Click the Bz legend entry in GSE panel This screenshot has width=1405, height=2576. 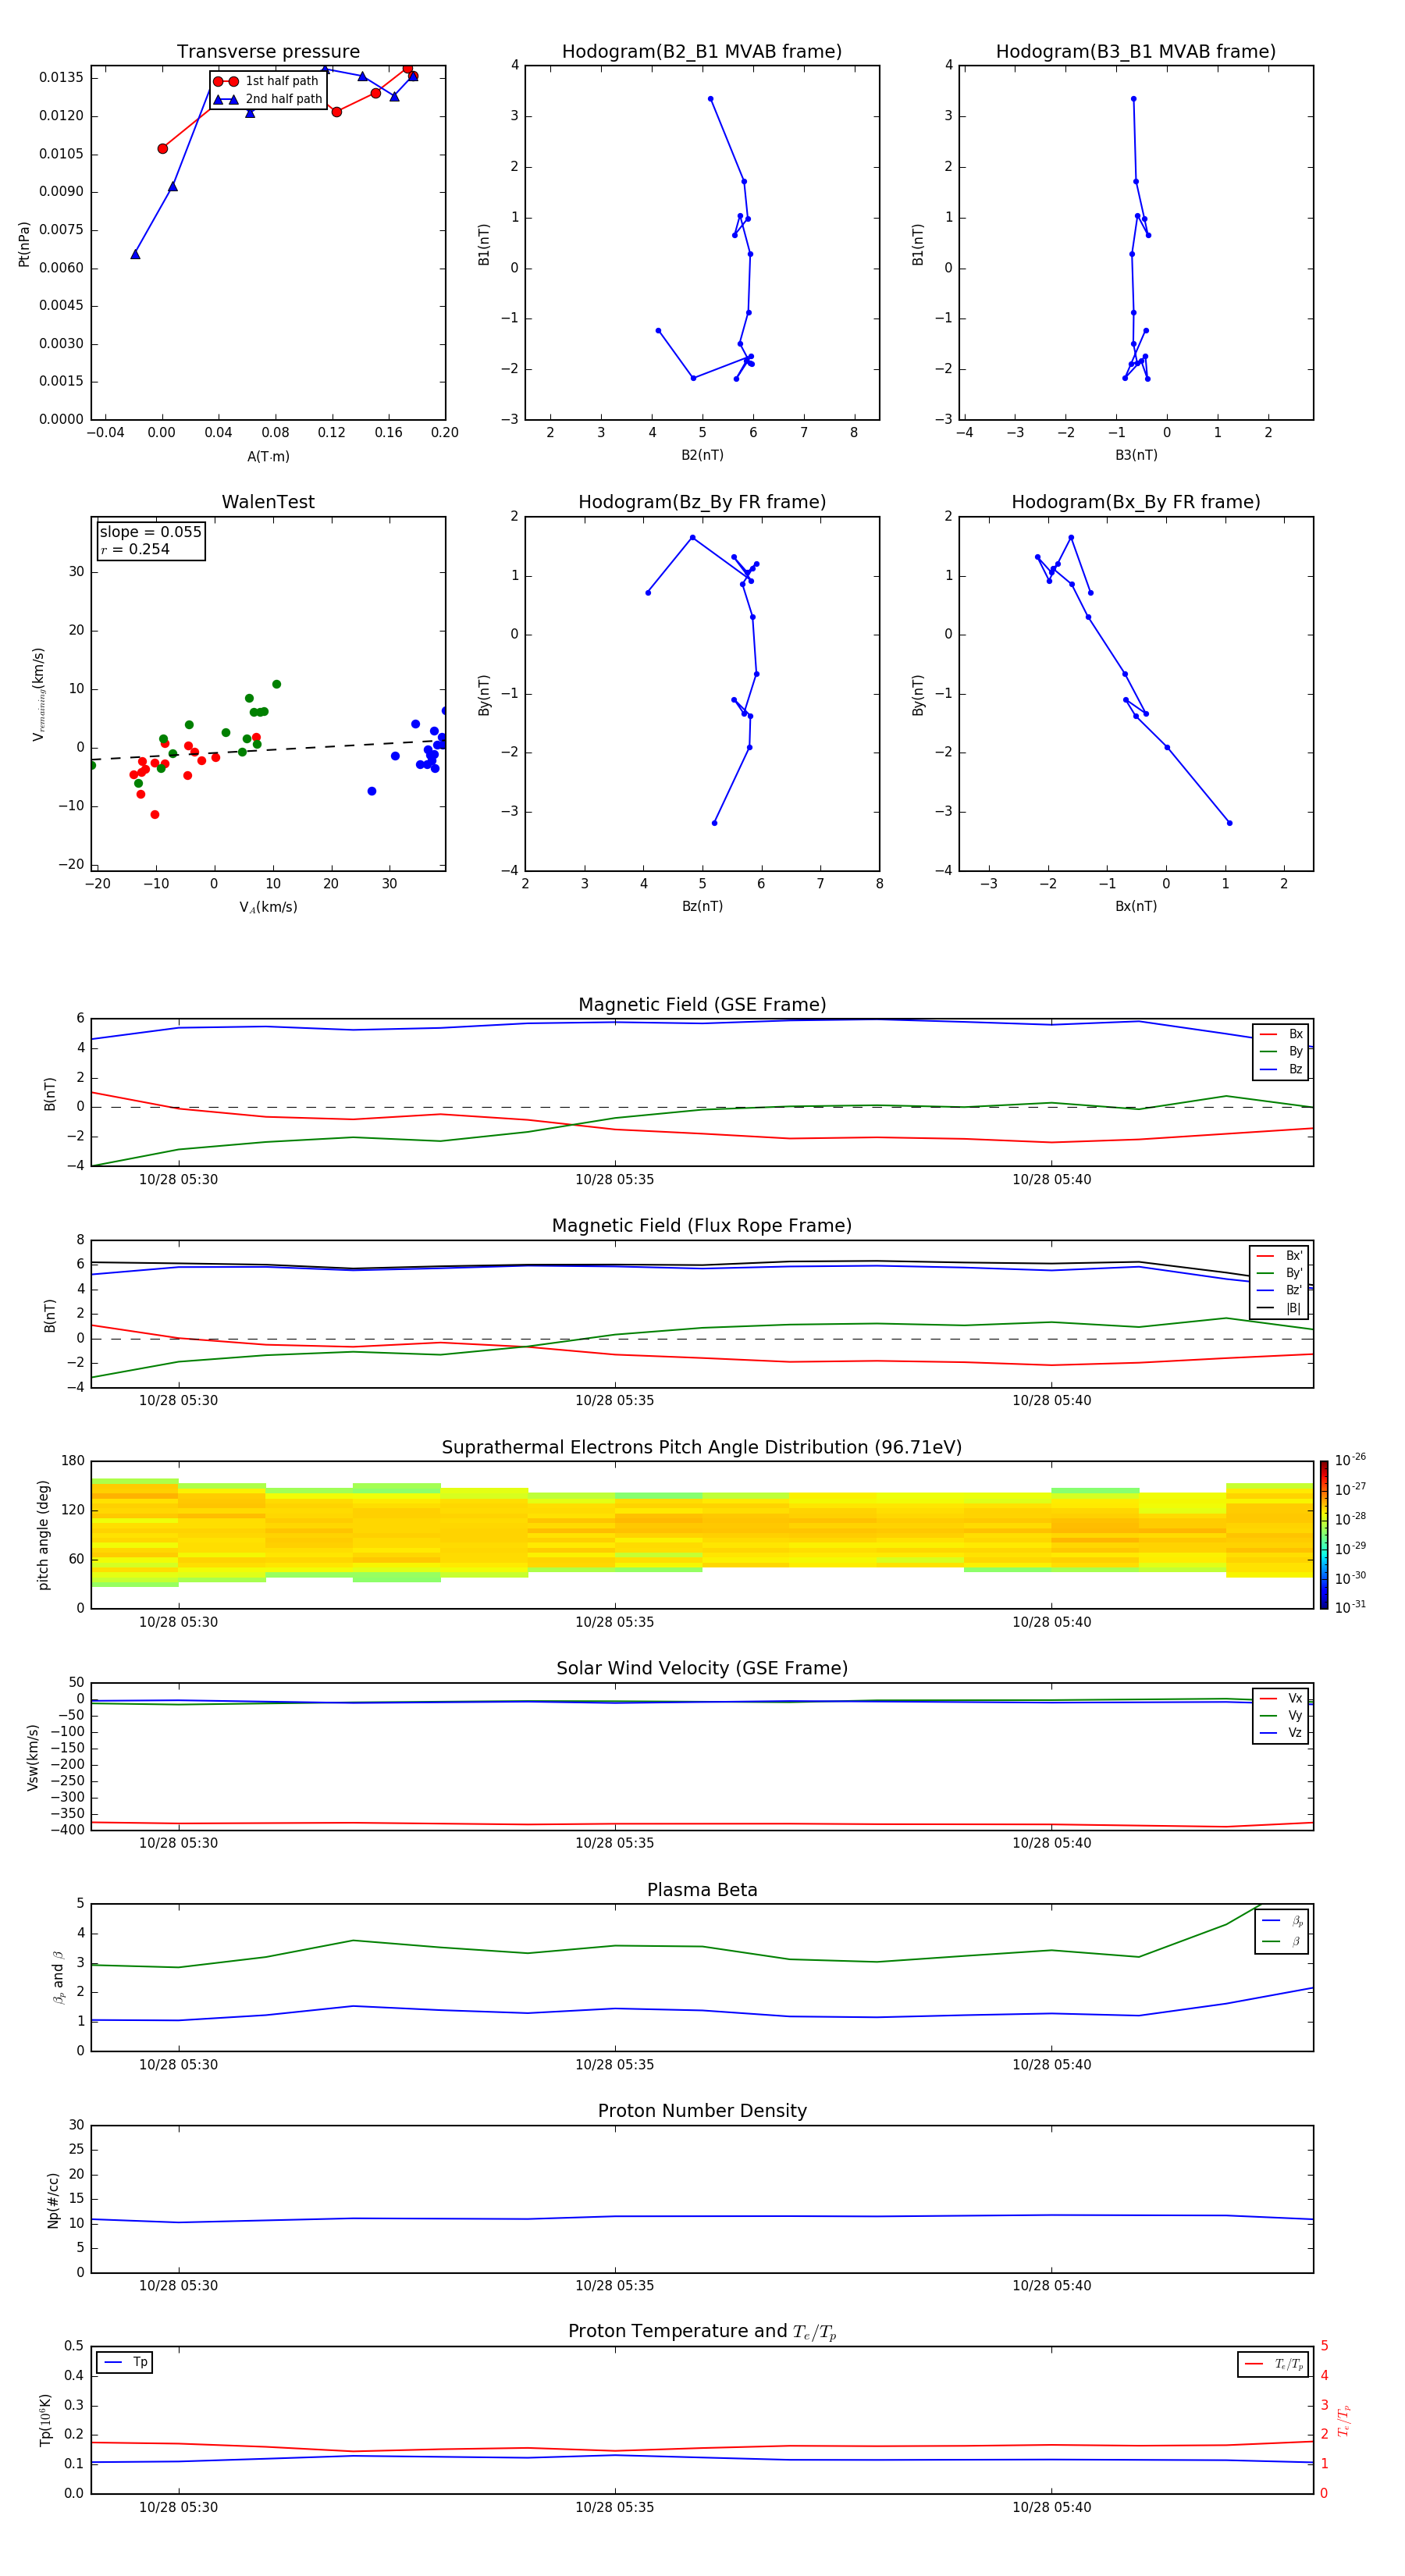1281,1069
